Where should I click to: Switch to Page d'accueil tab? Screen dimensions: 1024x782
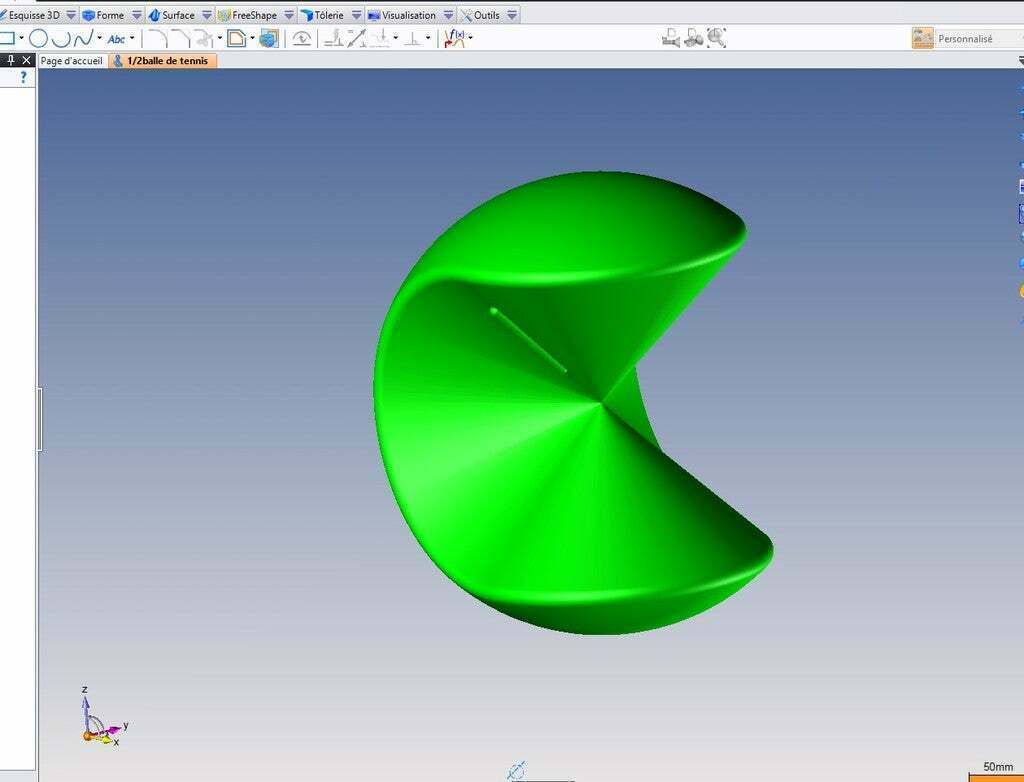click(72, 61)
